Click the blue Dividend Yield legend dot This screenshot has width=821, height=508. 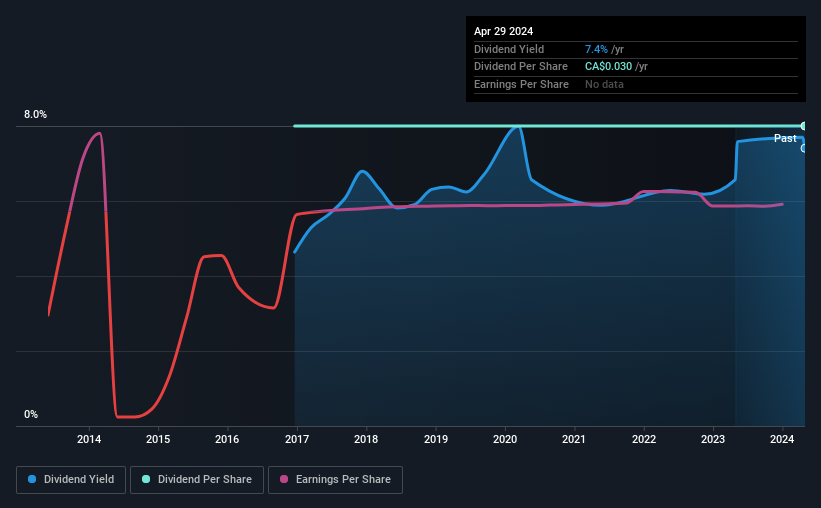pyautogui.click(x=32, y=479)
